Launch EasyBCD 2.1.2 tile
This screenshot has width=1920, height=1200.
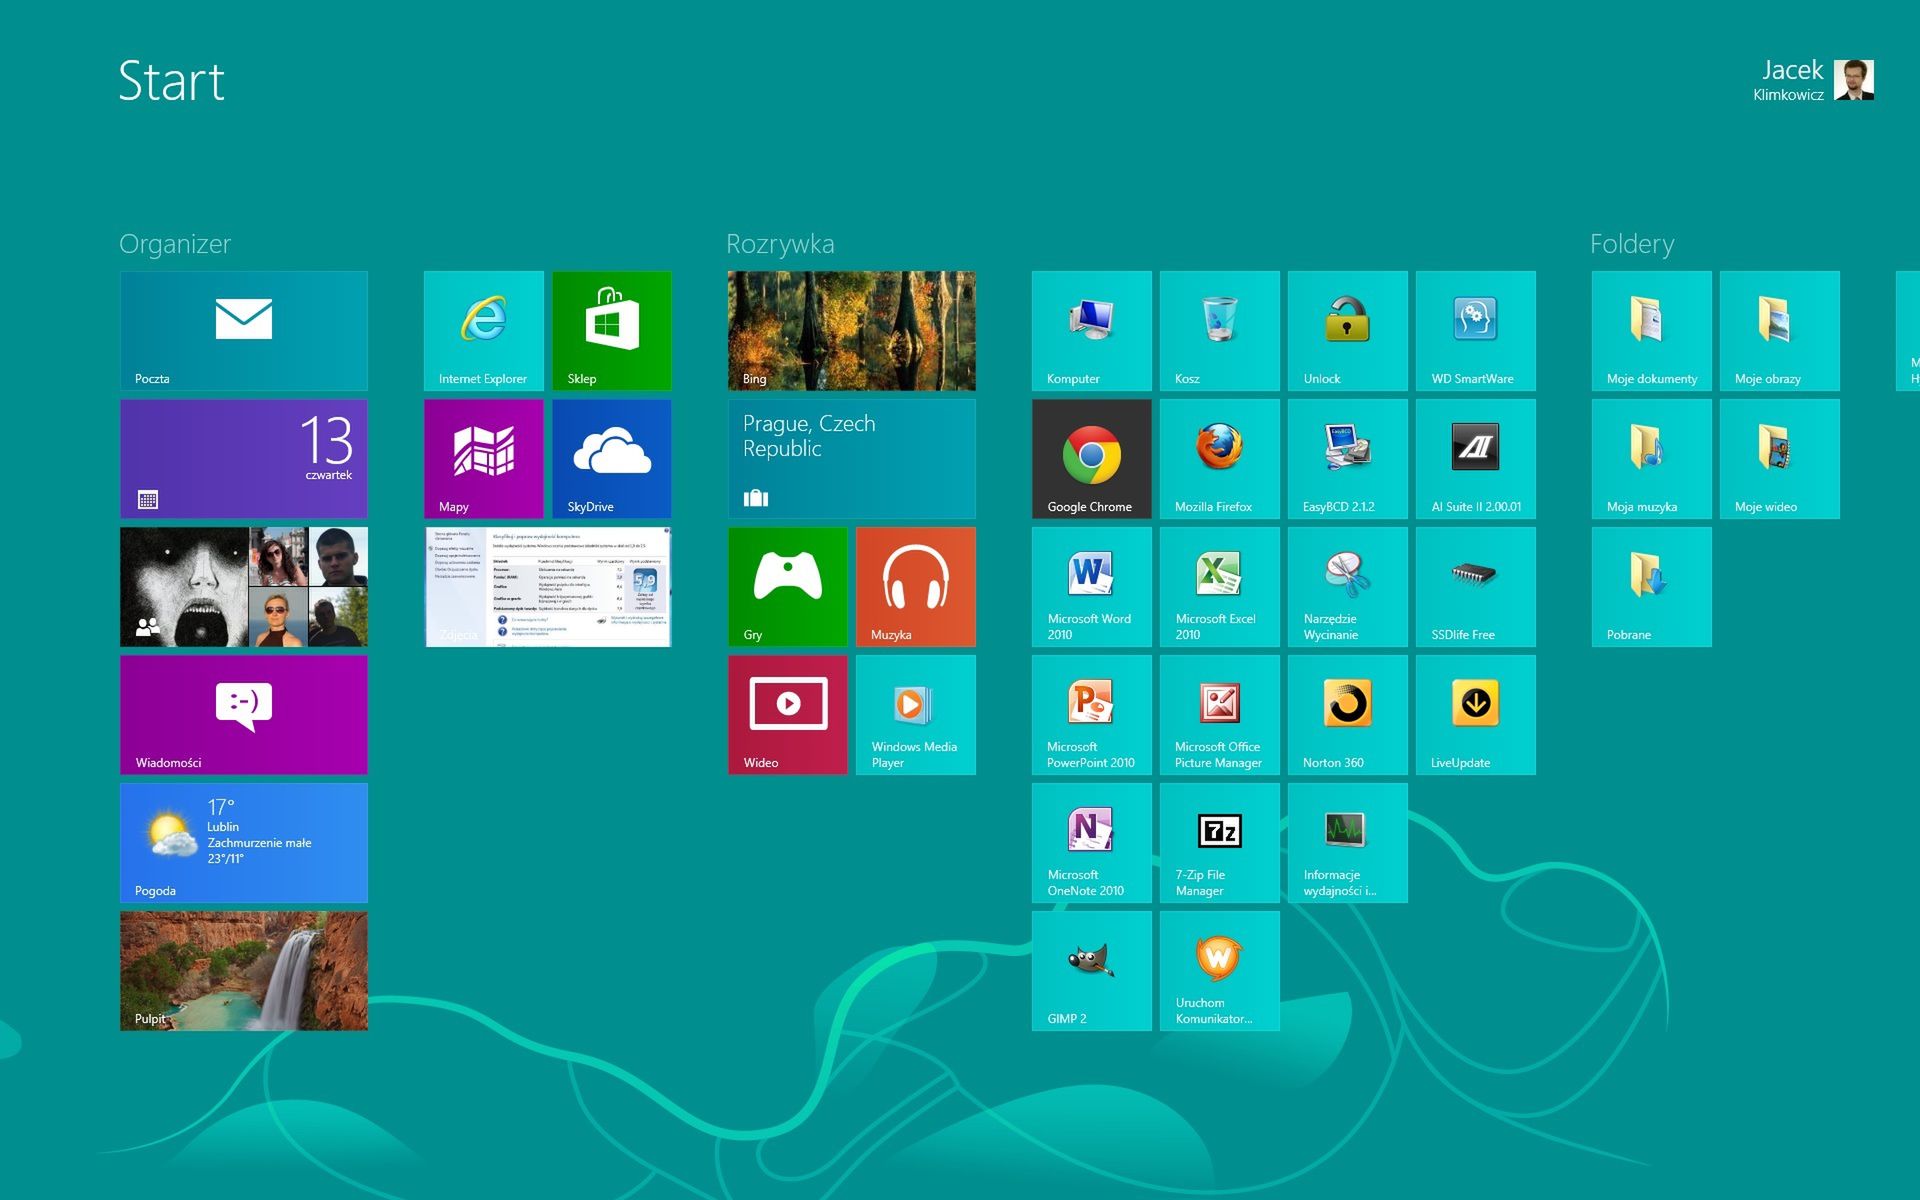1348,459
